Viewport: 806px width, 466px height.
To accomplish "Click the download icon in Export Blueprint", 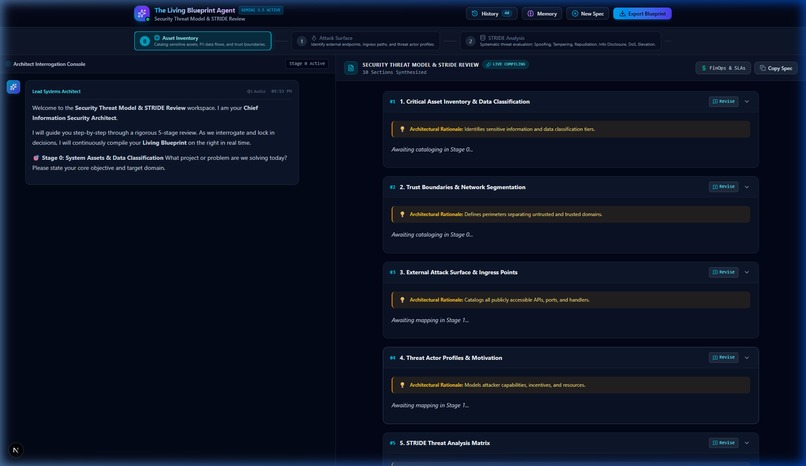I will tap(622, 13).
